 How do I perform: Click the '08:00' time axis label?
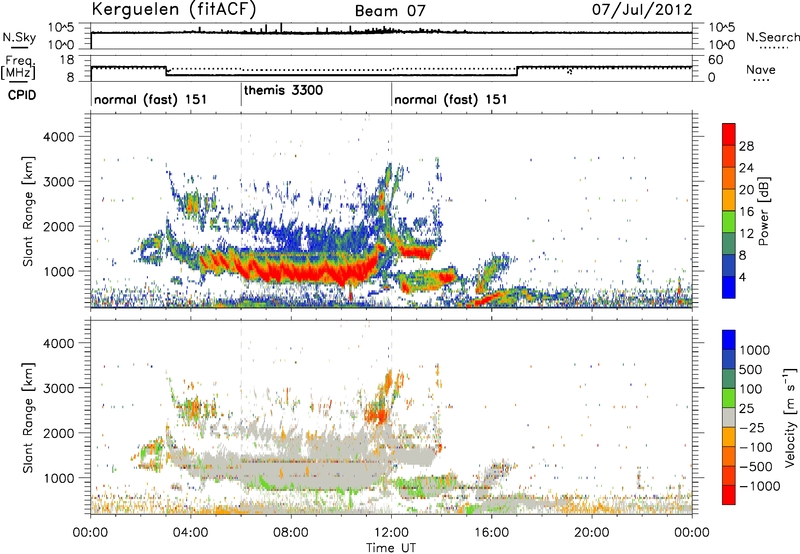pos(290,533)
